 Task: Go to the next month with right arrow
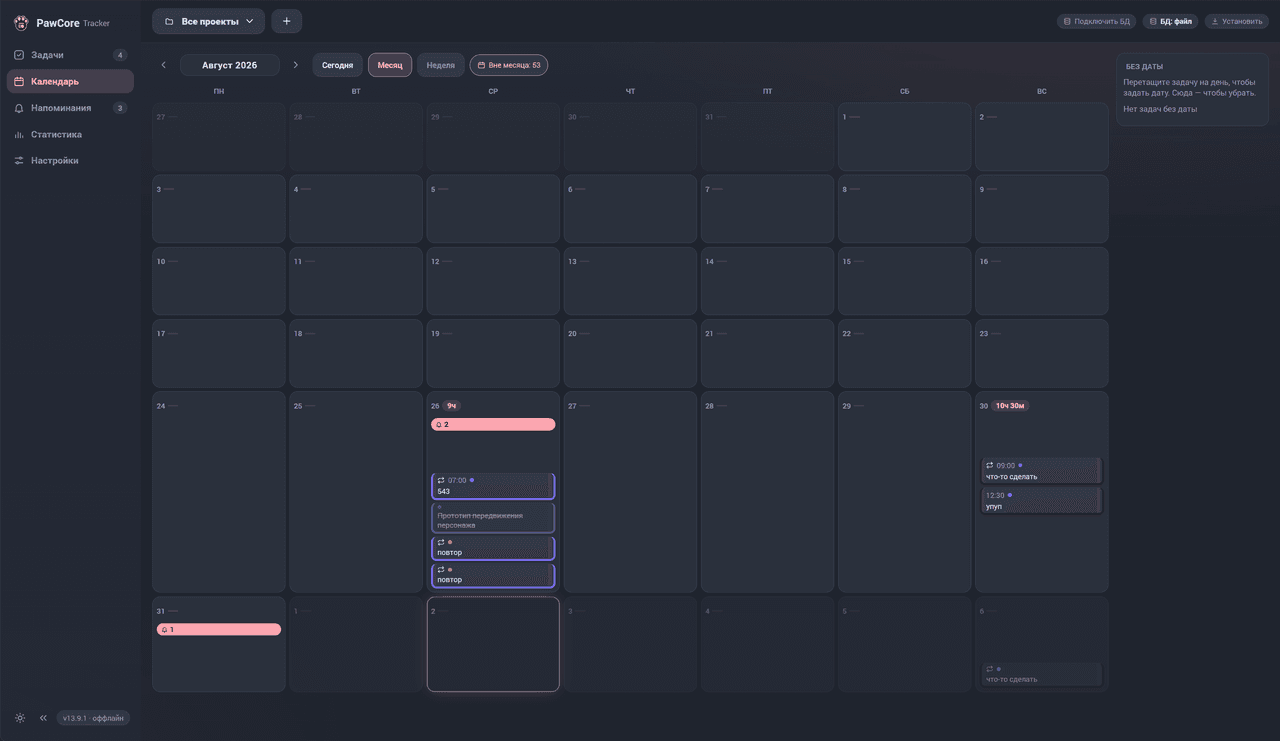pyautogui.click(x=295, y=66)
